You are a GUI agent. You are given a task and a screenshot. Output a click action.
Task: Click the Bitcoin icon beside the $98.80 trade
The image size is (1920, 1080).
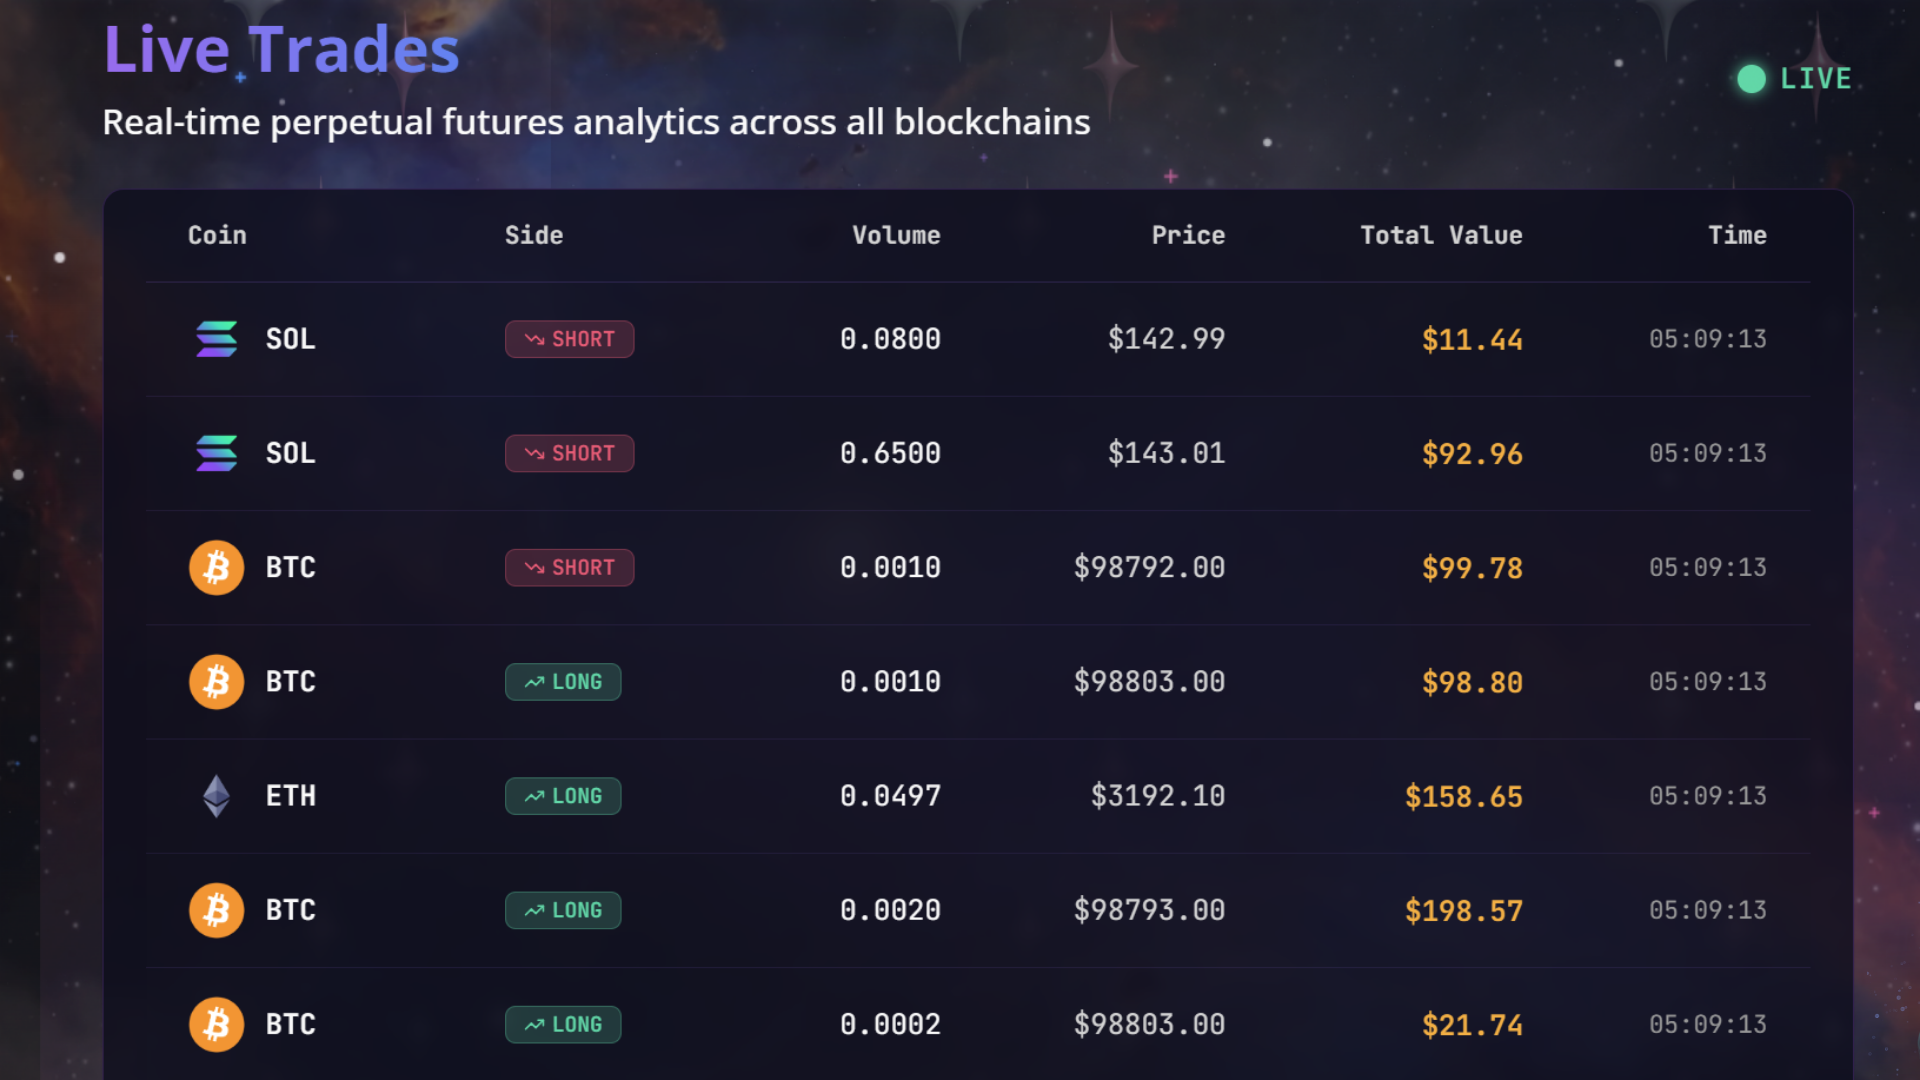pyautogui.click(x=216, y=682)
